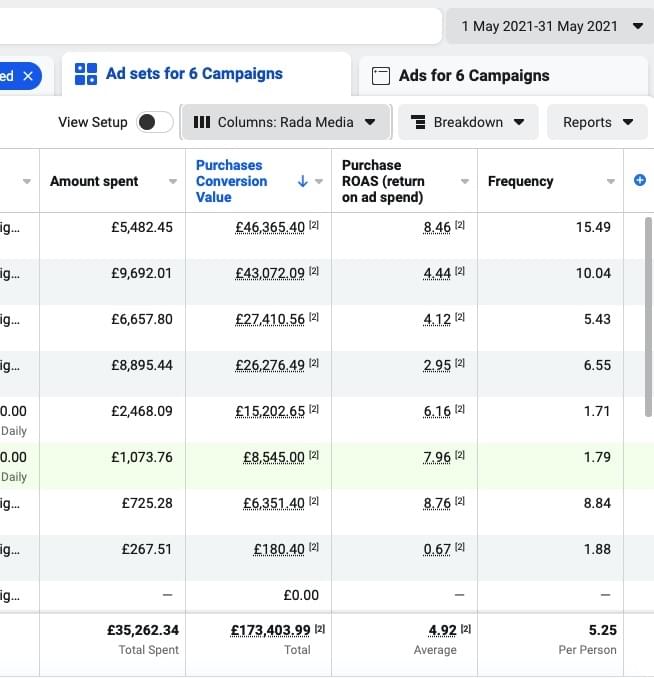Click the 8.76 Purchase ROAS value
Image resolution: width=654 pixels, height=678 pixels.
coord(437,503)
